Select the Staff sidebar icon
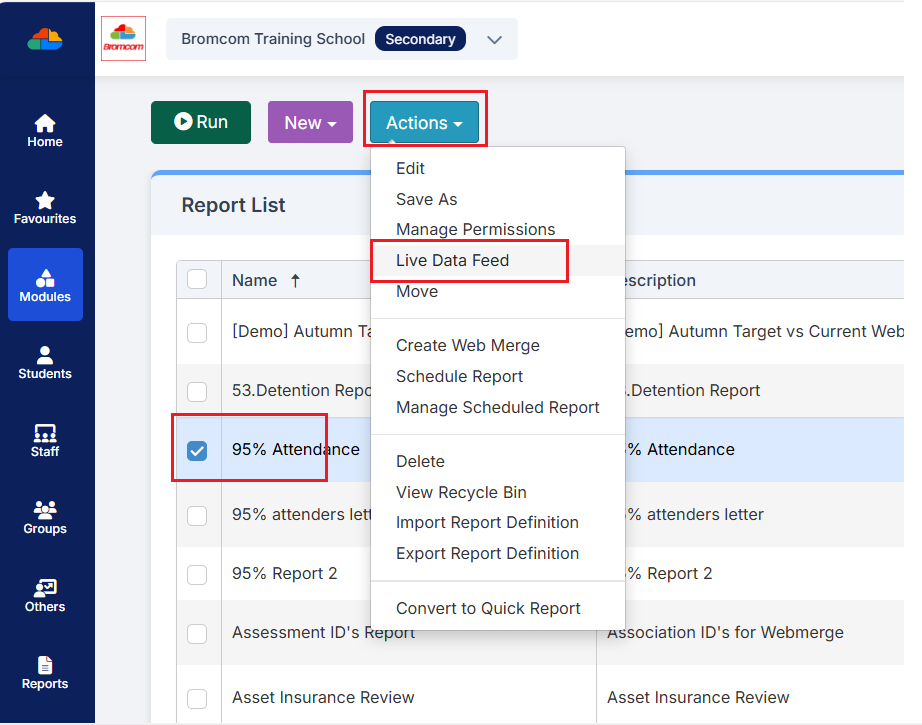The height and width of the screenshot is (725, 922). pyautogui.click(x=44, y=437)
